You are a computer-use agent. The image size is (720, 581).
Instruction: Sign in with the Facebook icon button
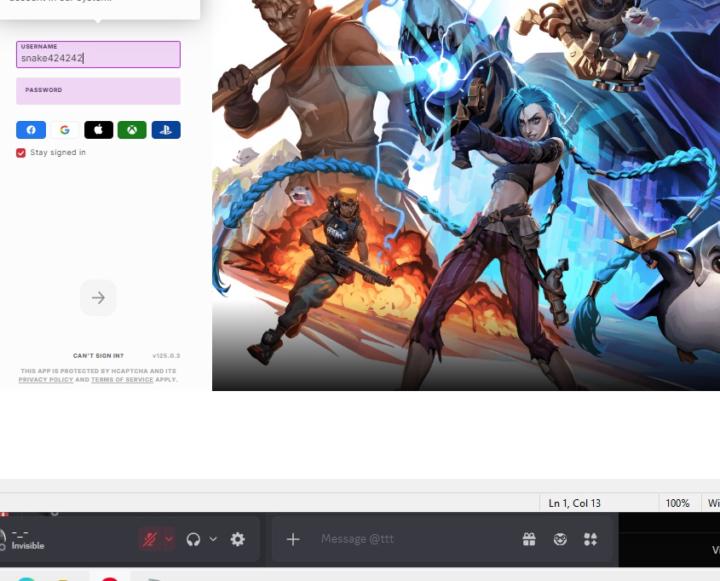pos(31,130)
